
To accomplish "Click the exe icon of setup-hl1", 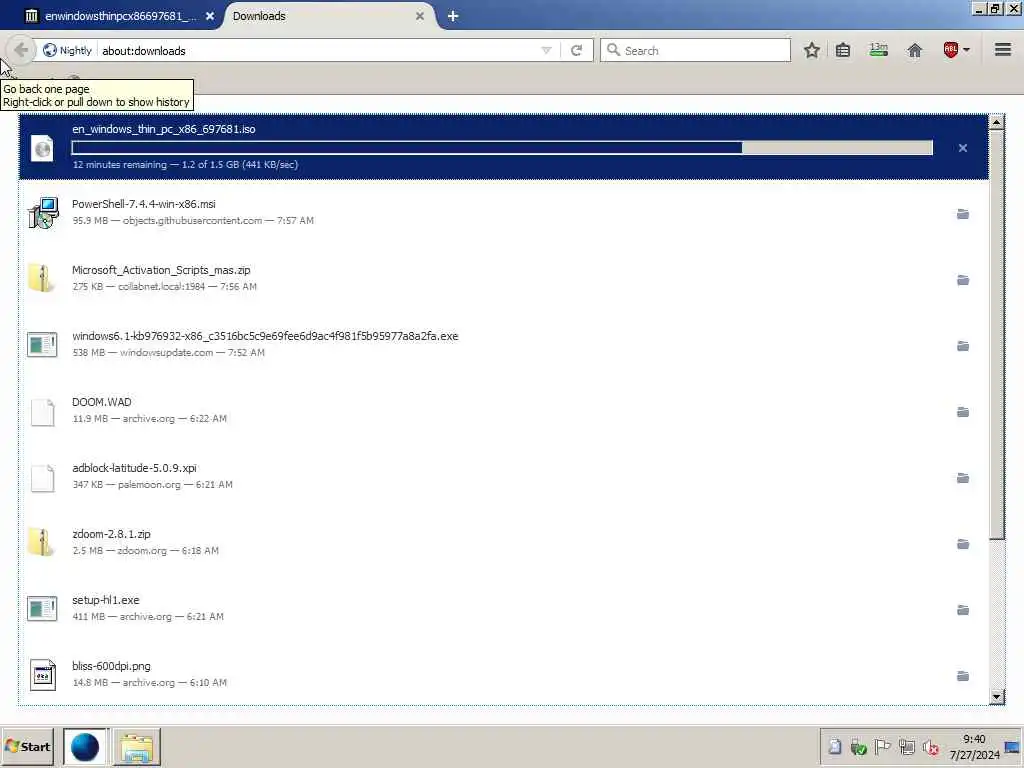I will [42, 609].
